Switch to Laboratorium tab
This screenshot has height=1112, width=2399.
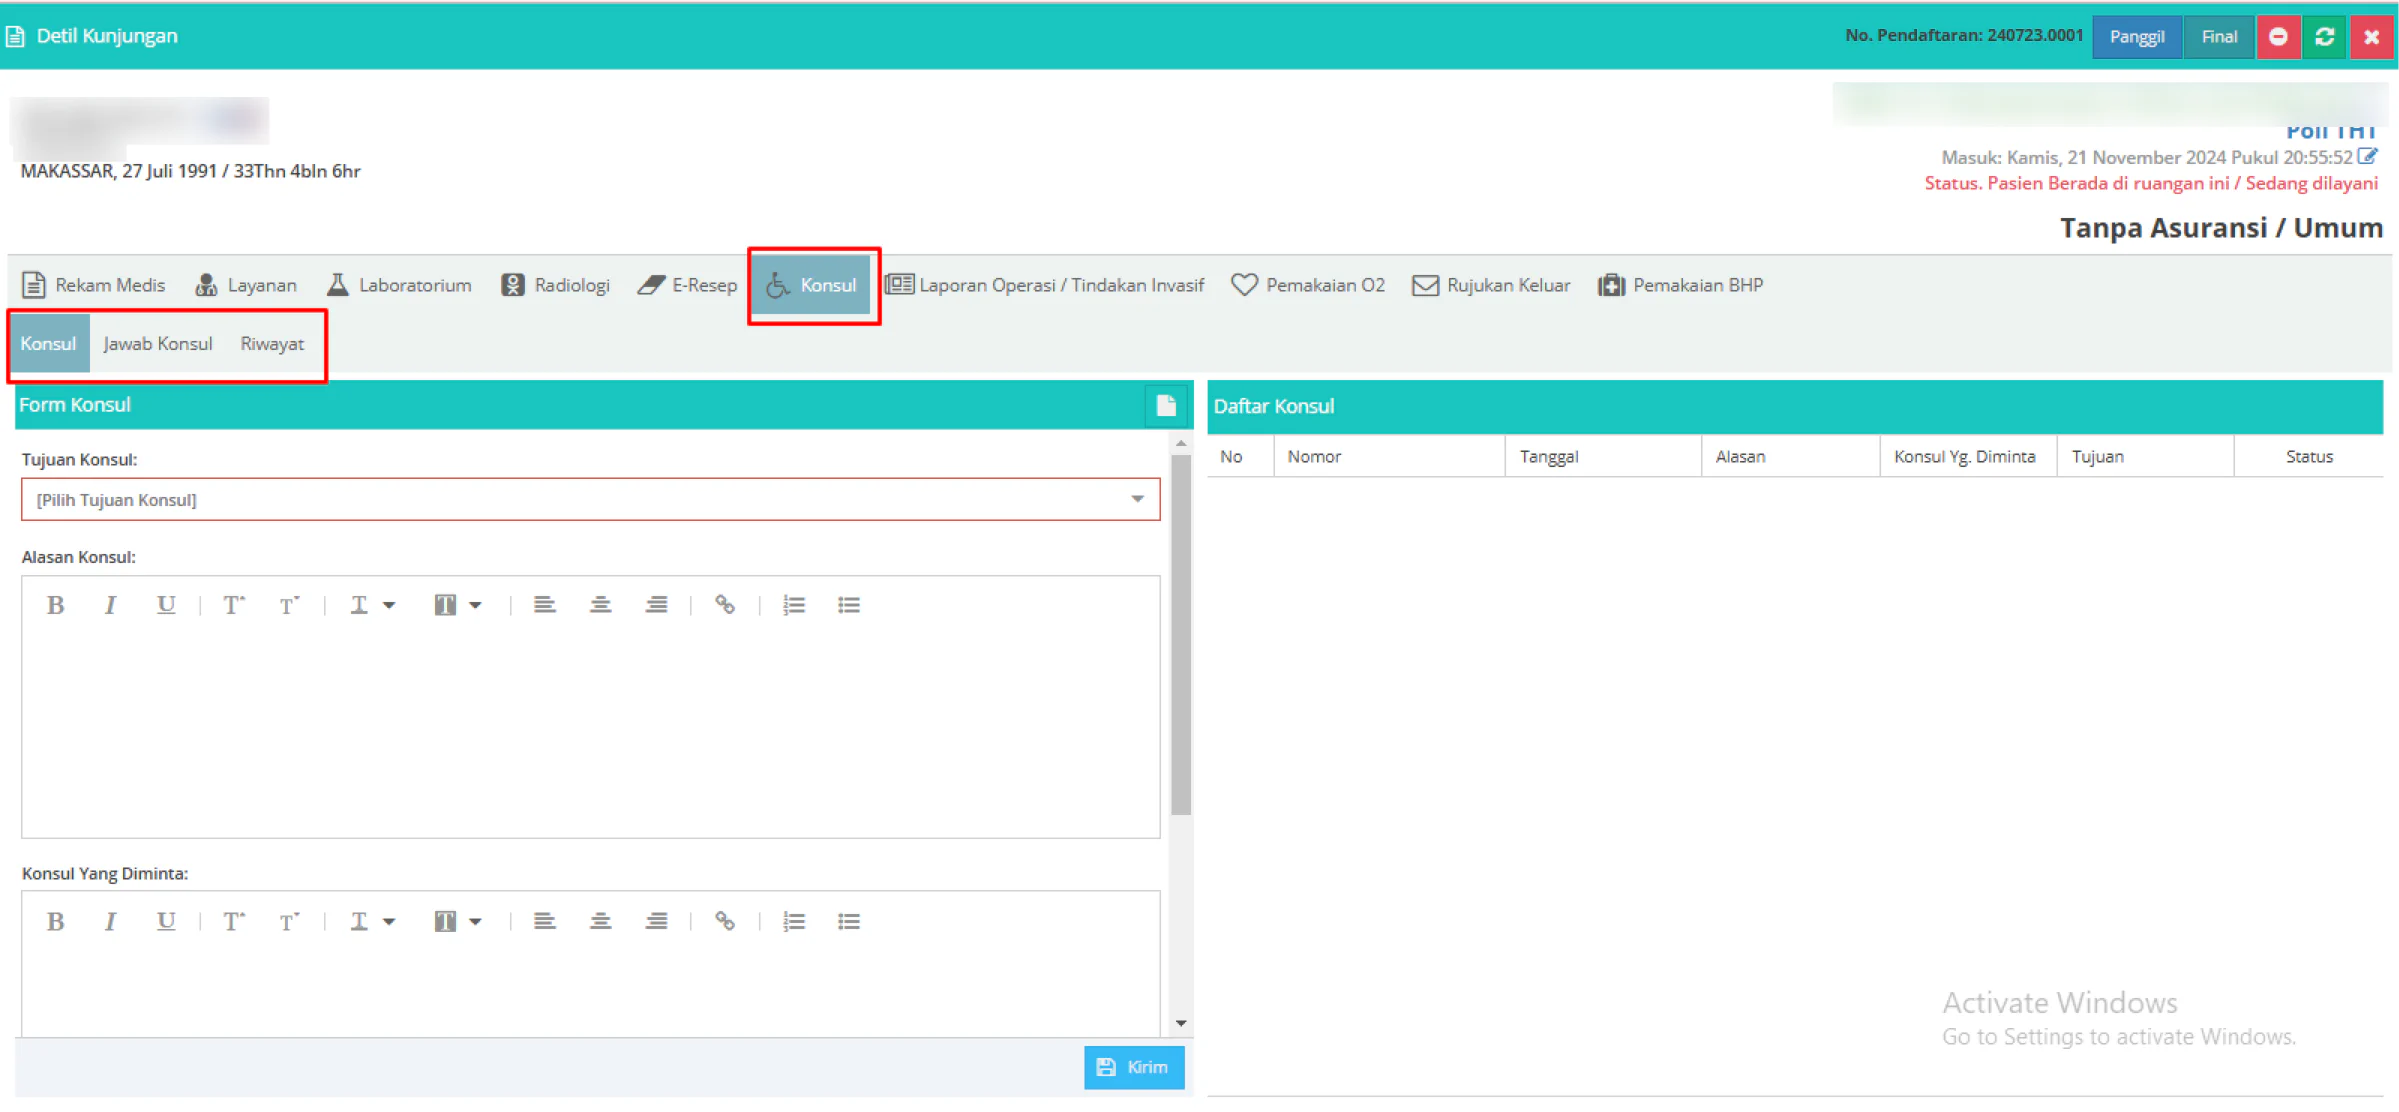[x=399, y=285]
